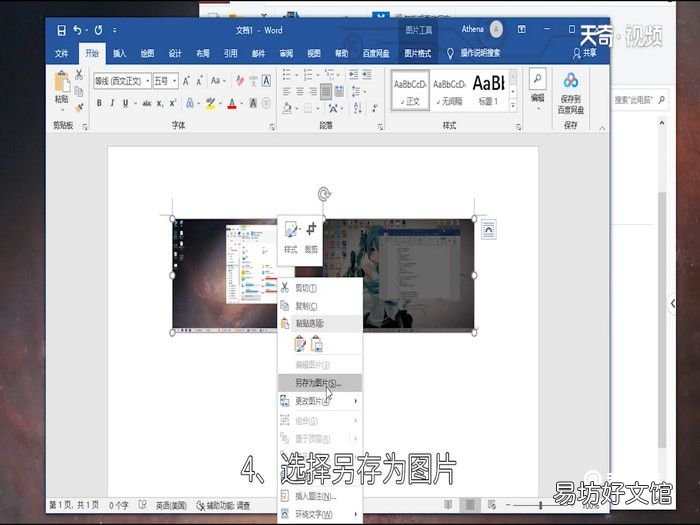Open the File (文件) tab
700x525 pixels.
(62, 54)
